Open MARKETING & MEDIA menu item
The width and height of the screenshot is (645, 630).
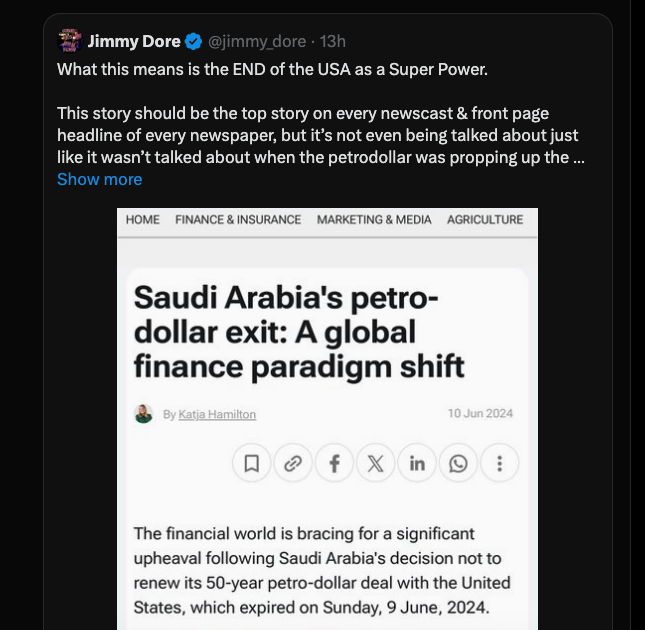click(374, 220)
